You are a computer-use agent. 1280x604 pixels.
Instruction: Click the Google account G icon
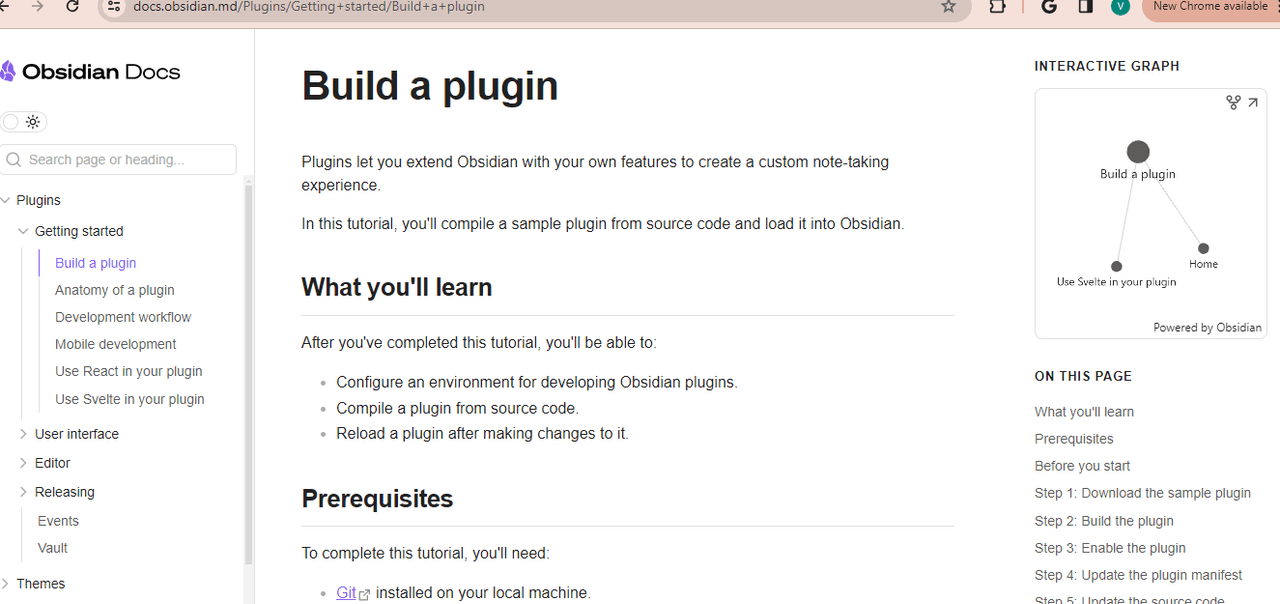pyautogui.click(x=1049, y=6)
